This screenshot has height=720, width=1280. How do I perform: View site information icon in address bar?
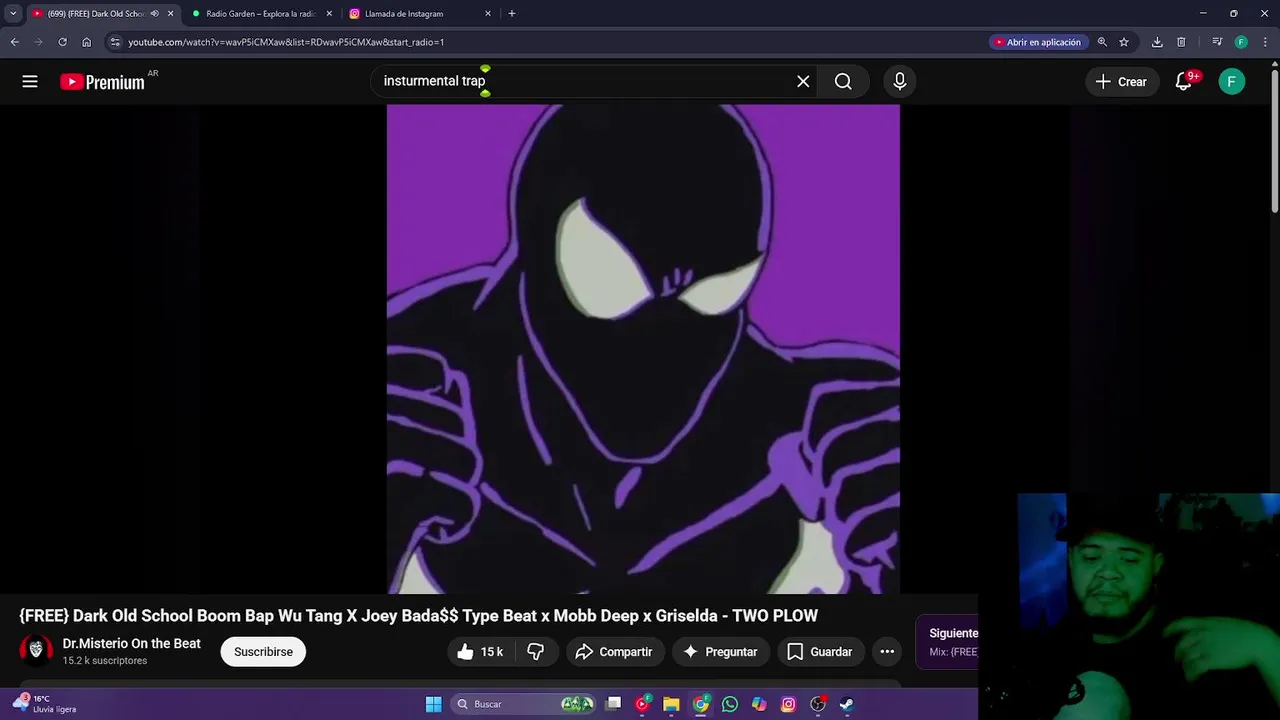(x=115, y=42)
